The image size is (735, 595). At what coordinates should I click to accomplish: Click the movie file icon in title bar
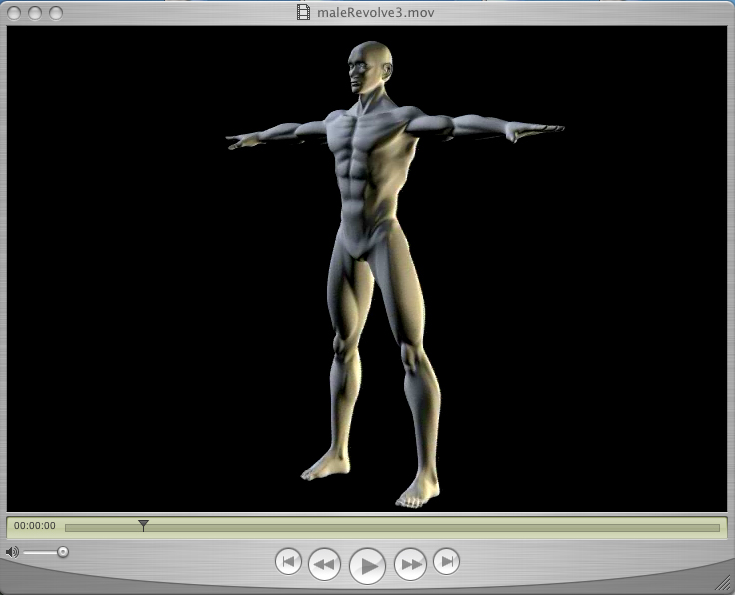304,12
